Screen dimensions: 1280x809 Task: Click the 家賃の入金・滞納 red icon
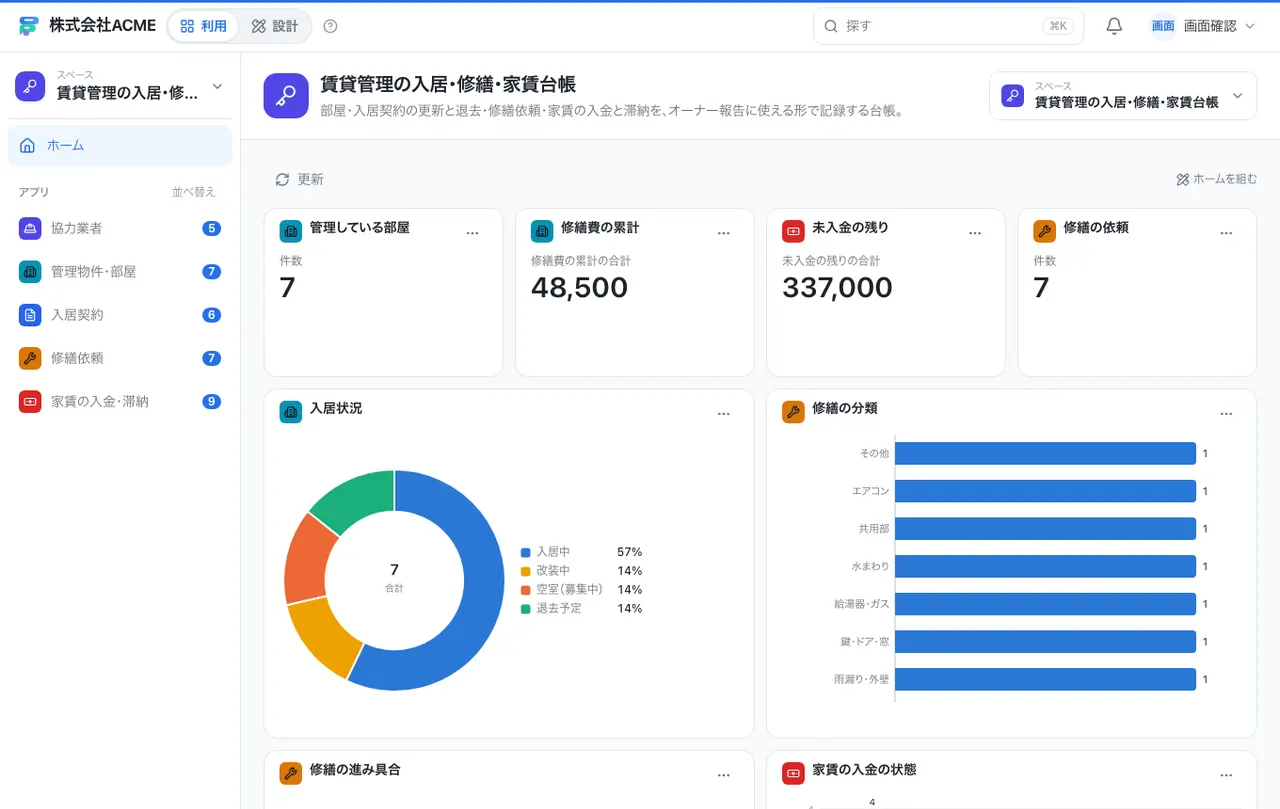point(30,401)
